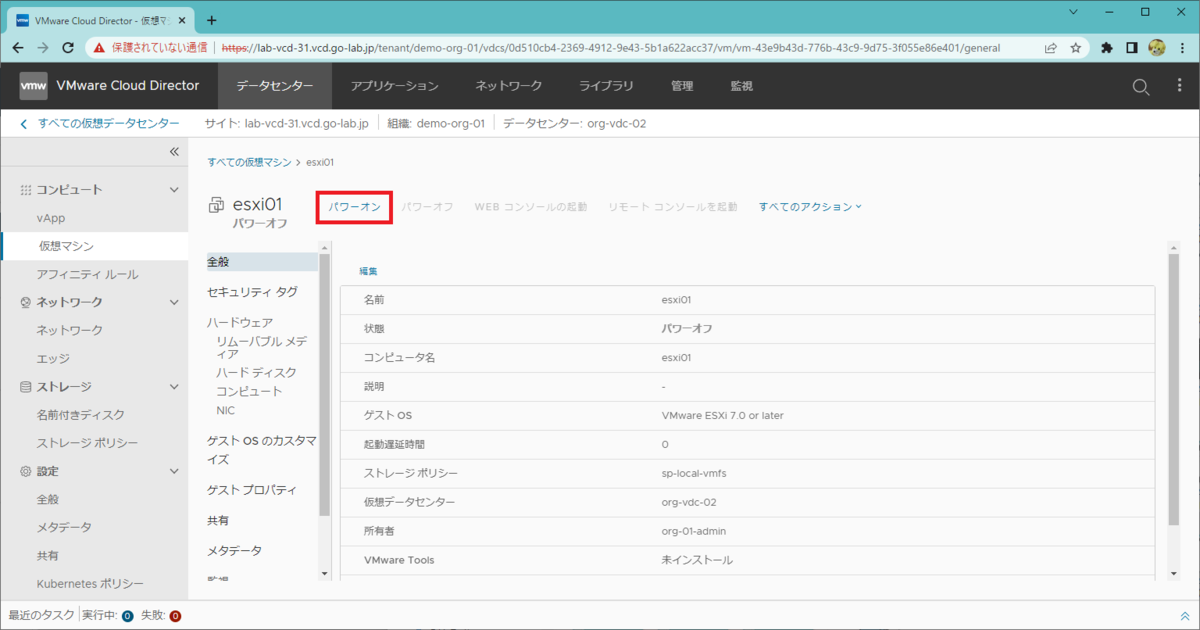The height and width of the screenshot is (630, 1200).
Task: Click the storage section stack icon
Action: coord(26,387)
